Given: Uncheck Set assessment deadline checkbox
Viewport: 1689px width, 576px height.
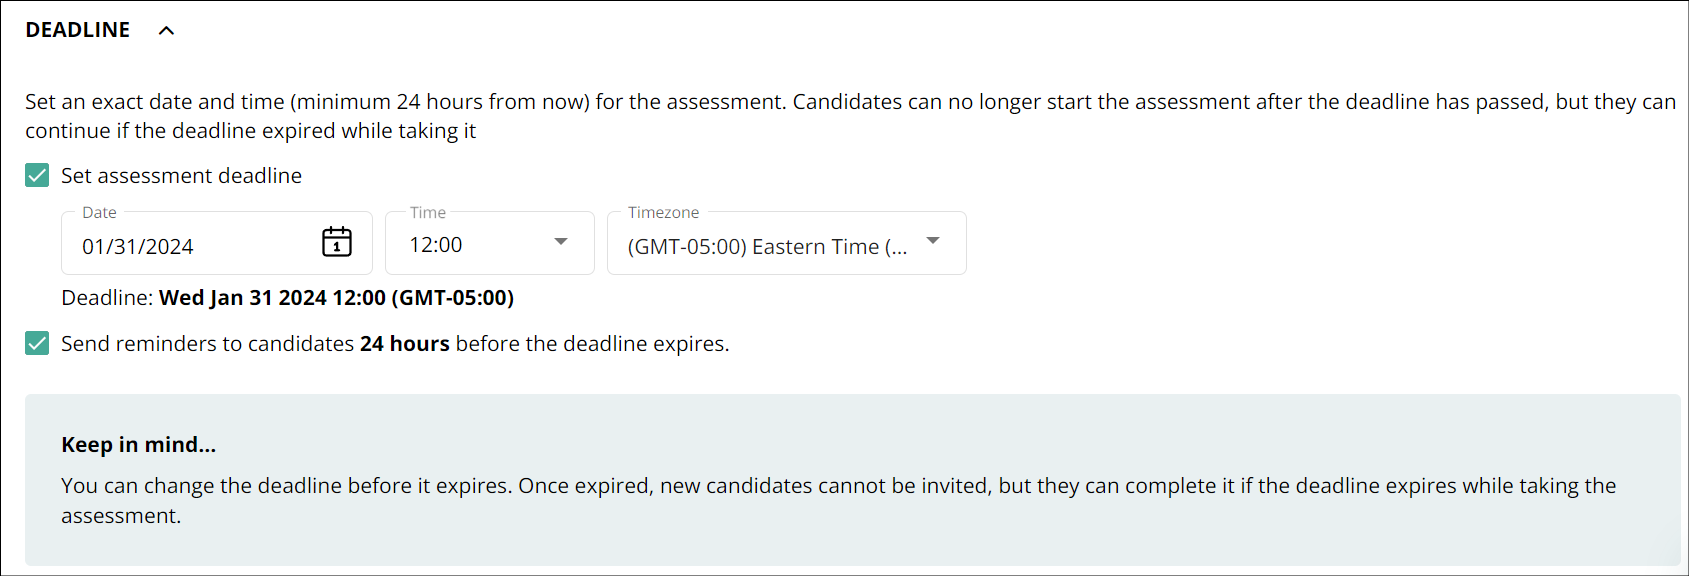Looking at the screenshot, I should tap(37, 176).
